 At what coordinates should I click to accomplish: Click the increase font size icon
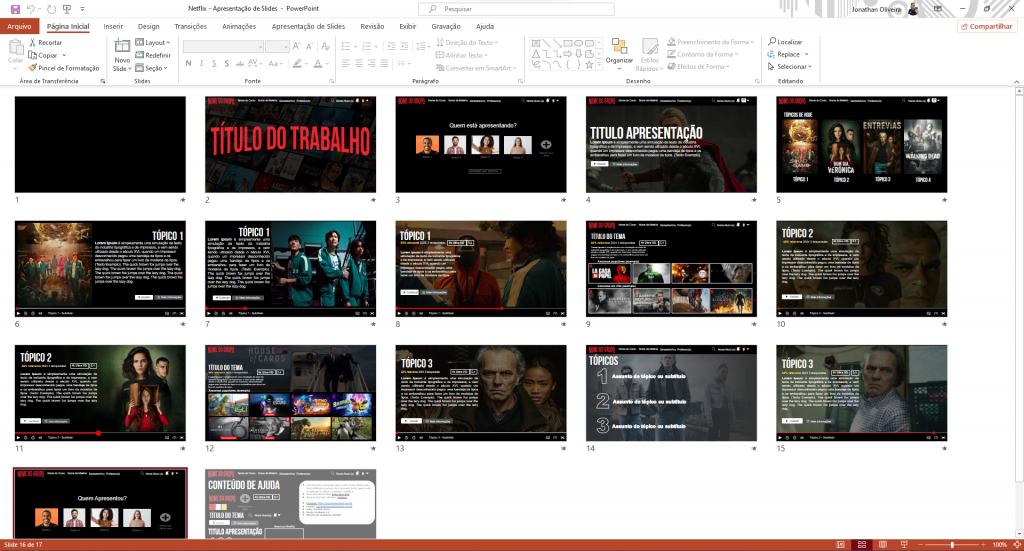pyautogui.click(x=296, y=46)
